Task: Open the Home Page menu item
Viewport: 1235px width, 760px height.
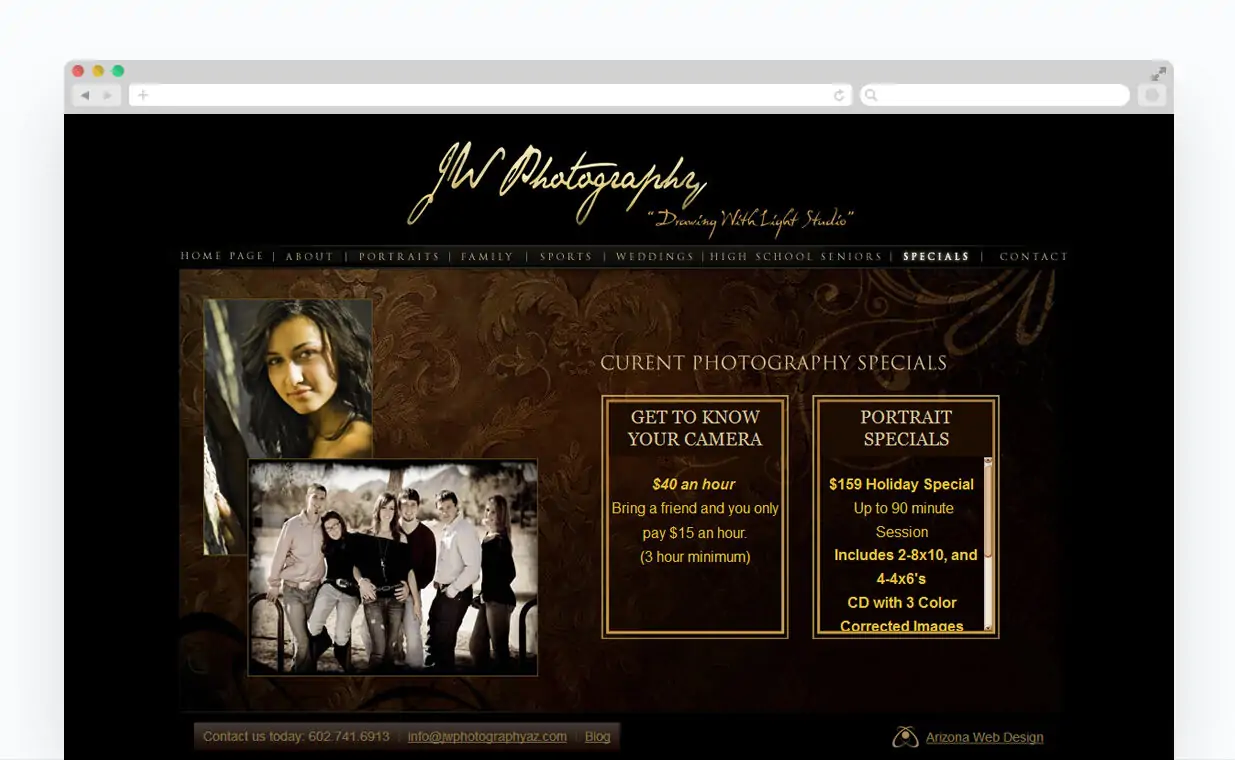Action: point(222,257)
